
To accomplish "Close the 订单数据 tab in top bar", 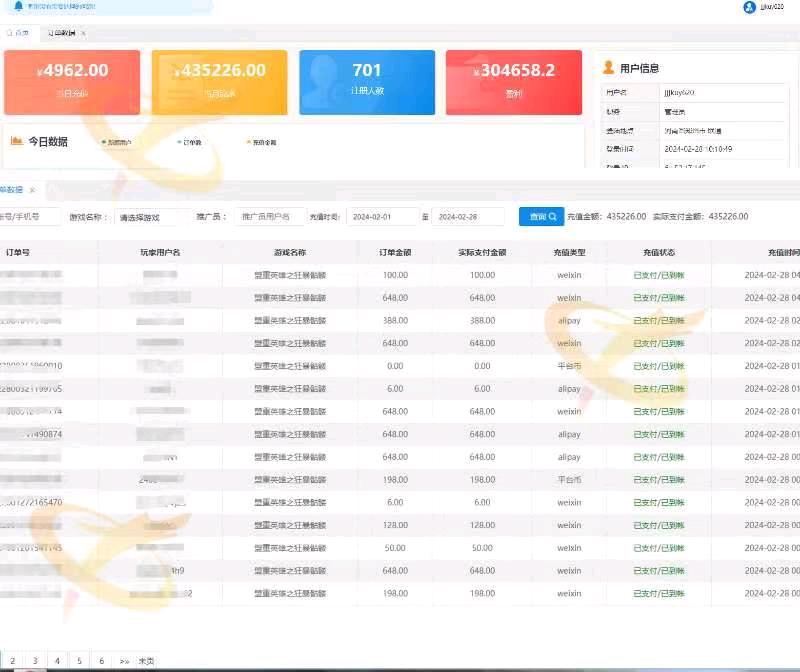I will (83, 33).
